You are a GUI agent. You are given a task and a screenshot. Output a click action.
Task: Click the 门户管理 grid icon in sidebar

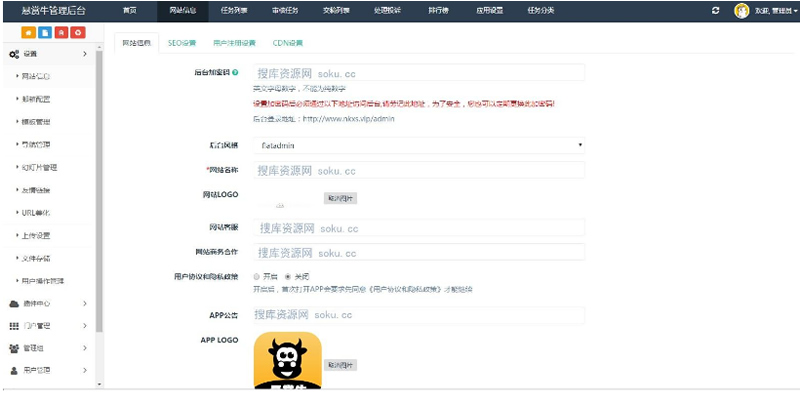[14, 326]
